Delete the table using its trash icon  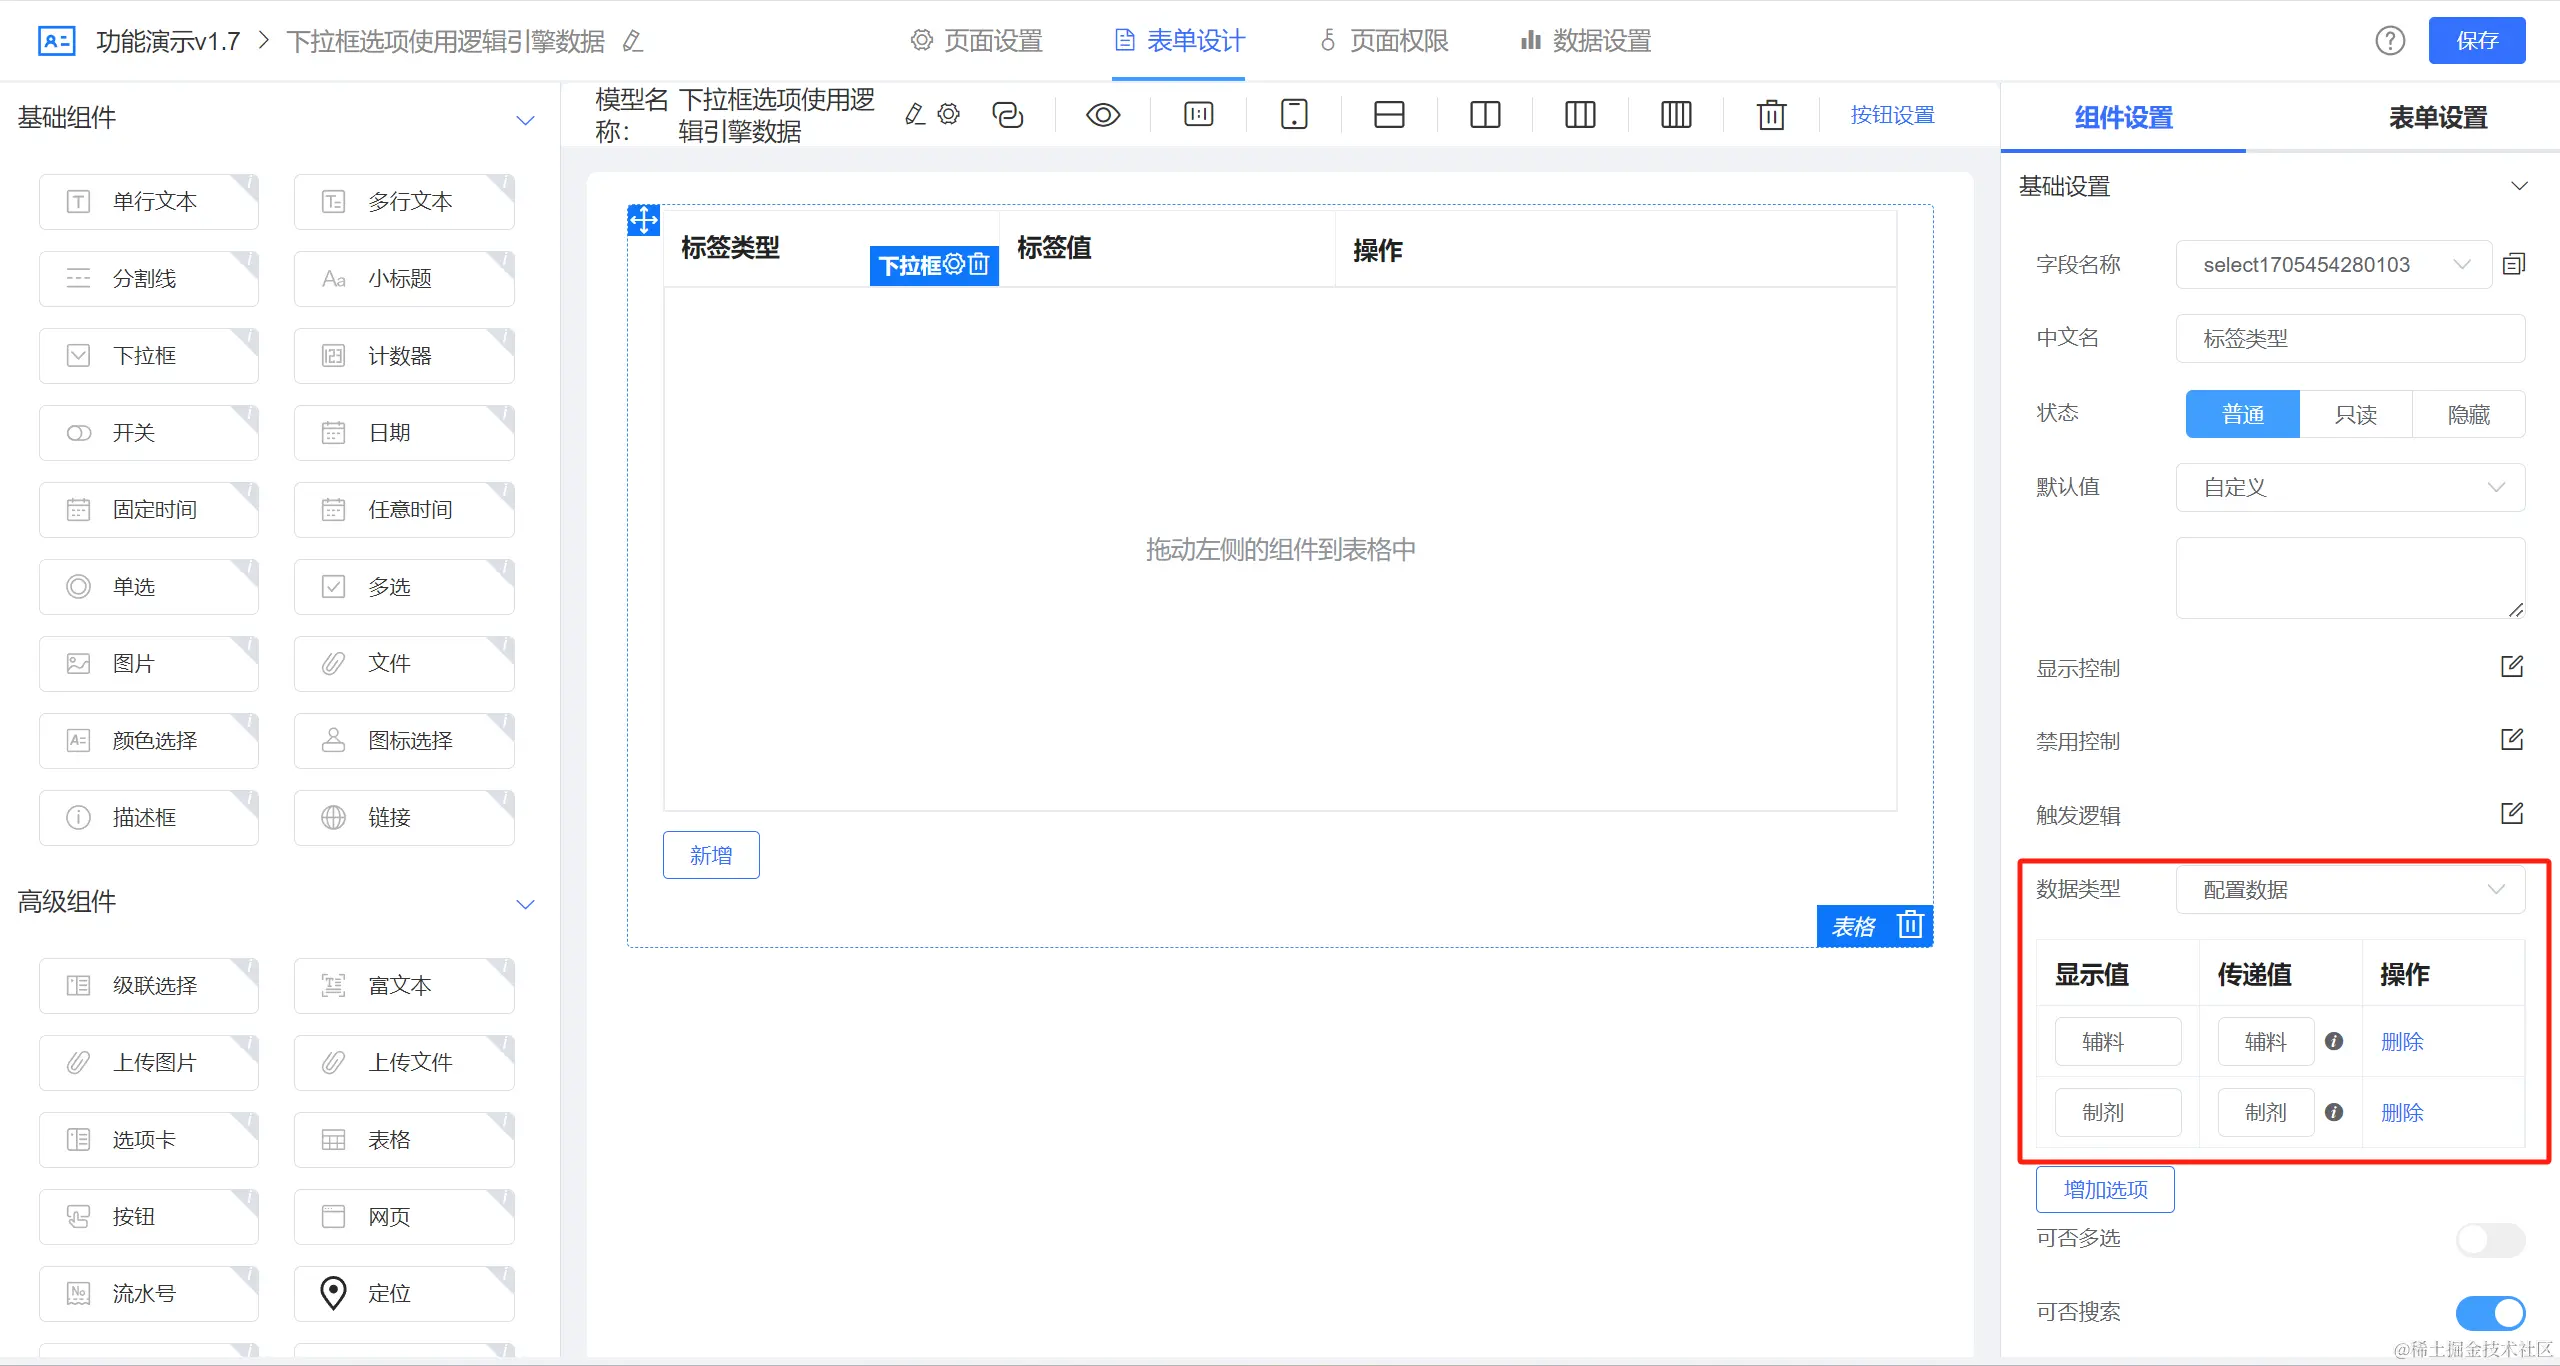pyautogui.click(x=1910, y=925)
